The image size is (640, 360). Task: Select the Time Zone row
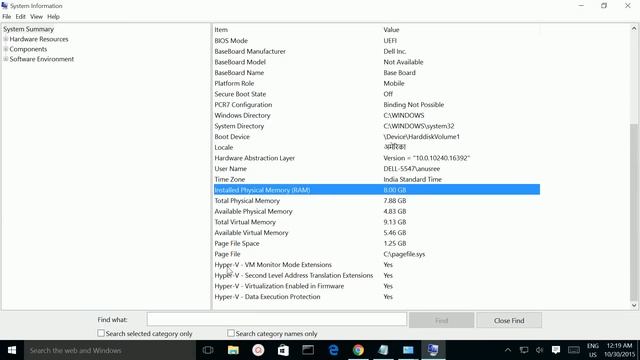click(x=377, y=179)
